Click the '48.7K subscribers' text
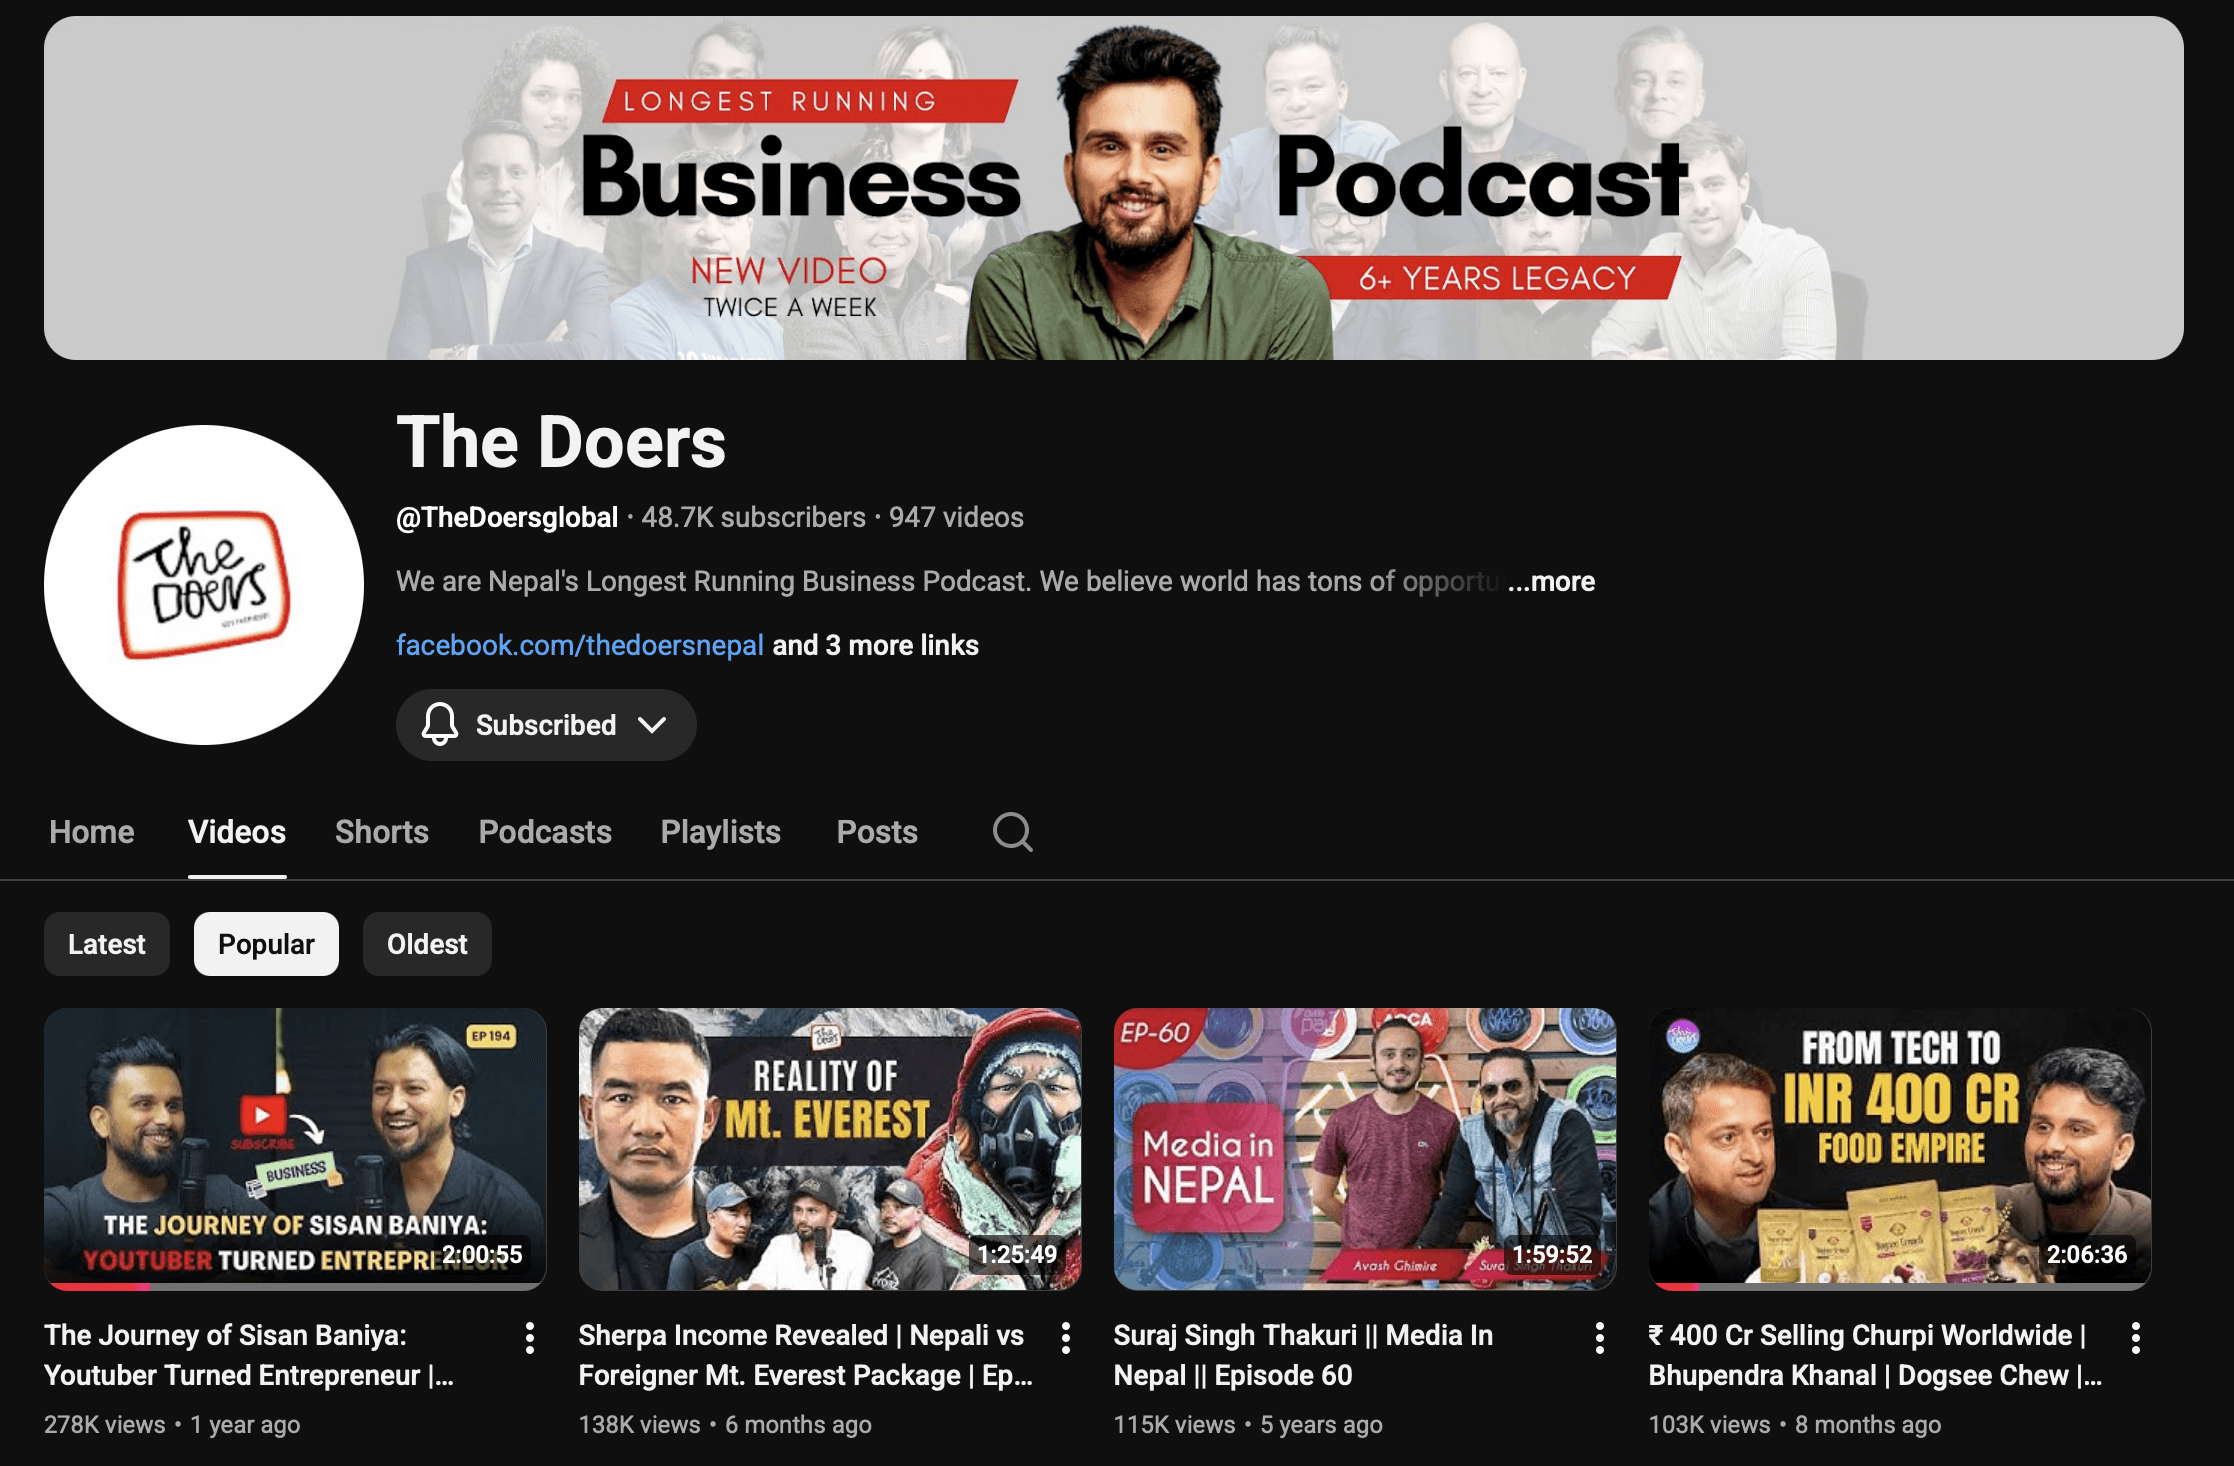The width and height of the screenshot is (2234, 1466). coord(753,517)
